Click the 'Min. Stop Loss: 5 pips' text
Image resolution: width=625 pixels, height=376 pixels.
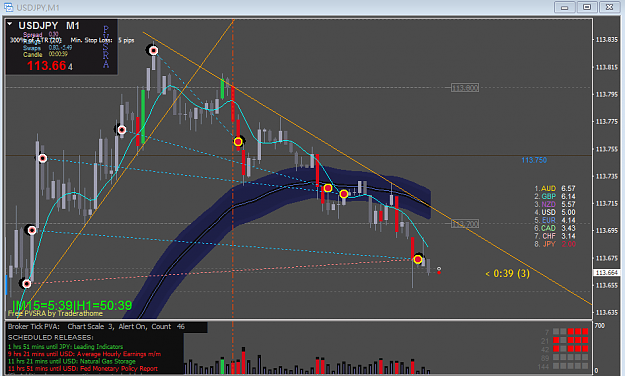pyautogui.click(x=102, y=40)
